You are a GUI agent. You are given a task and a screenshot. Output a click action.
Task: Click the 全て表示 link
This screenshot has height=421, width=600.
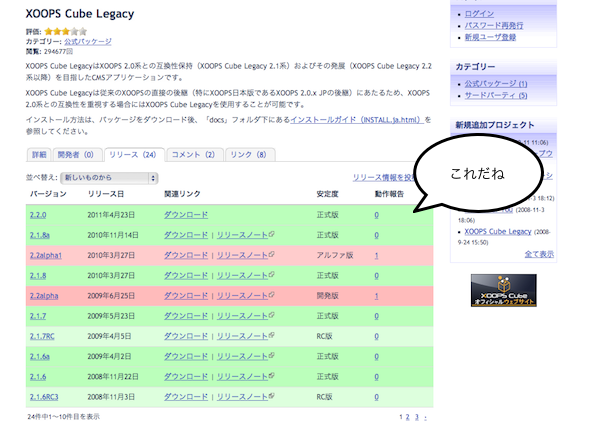pyautogui.click(x=539, y=254)
